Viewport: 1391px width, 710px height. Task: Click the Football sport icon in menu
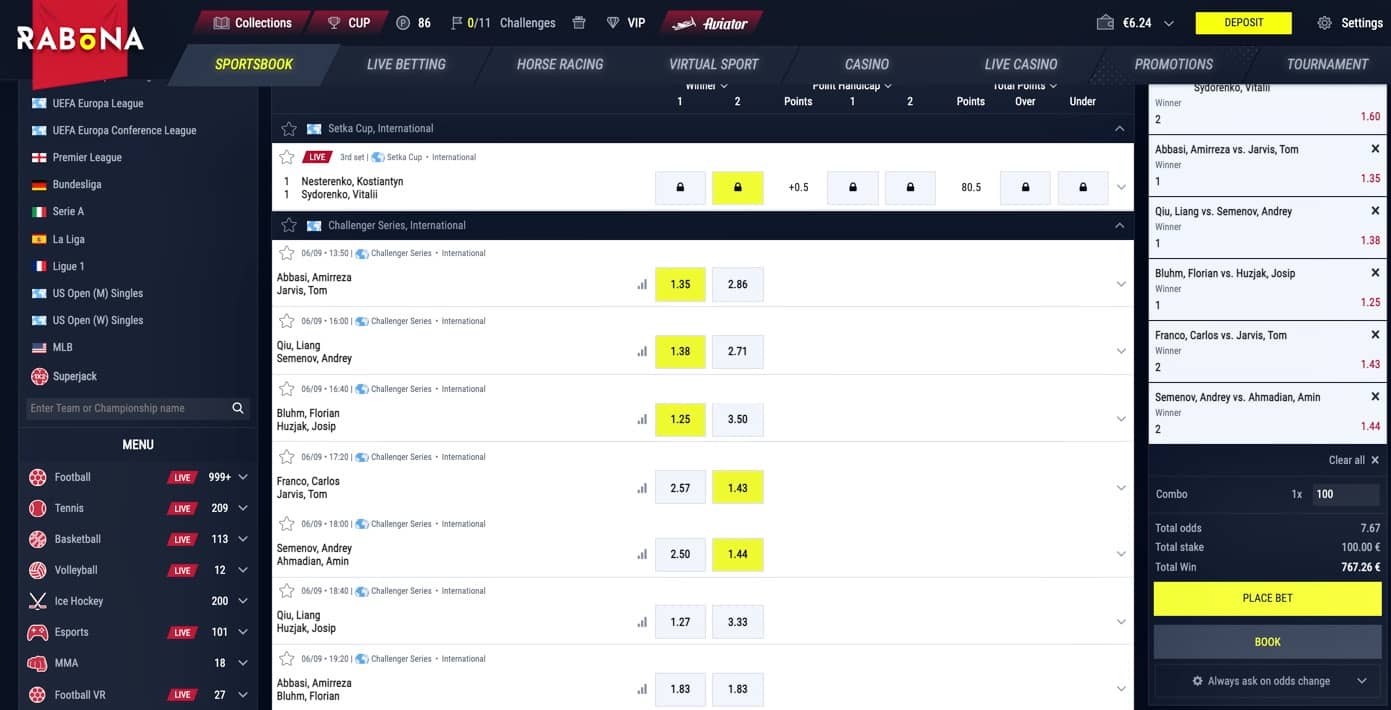tap(38, 477)
